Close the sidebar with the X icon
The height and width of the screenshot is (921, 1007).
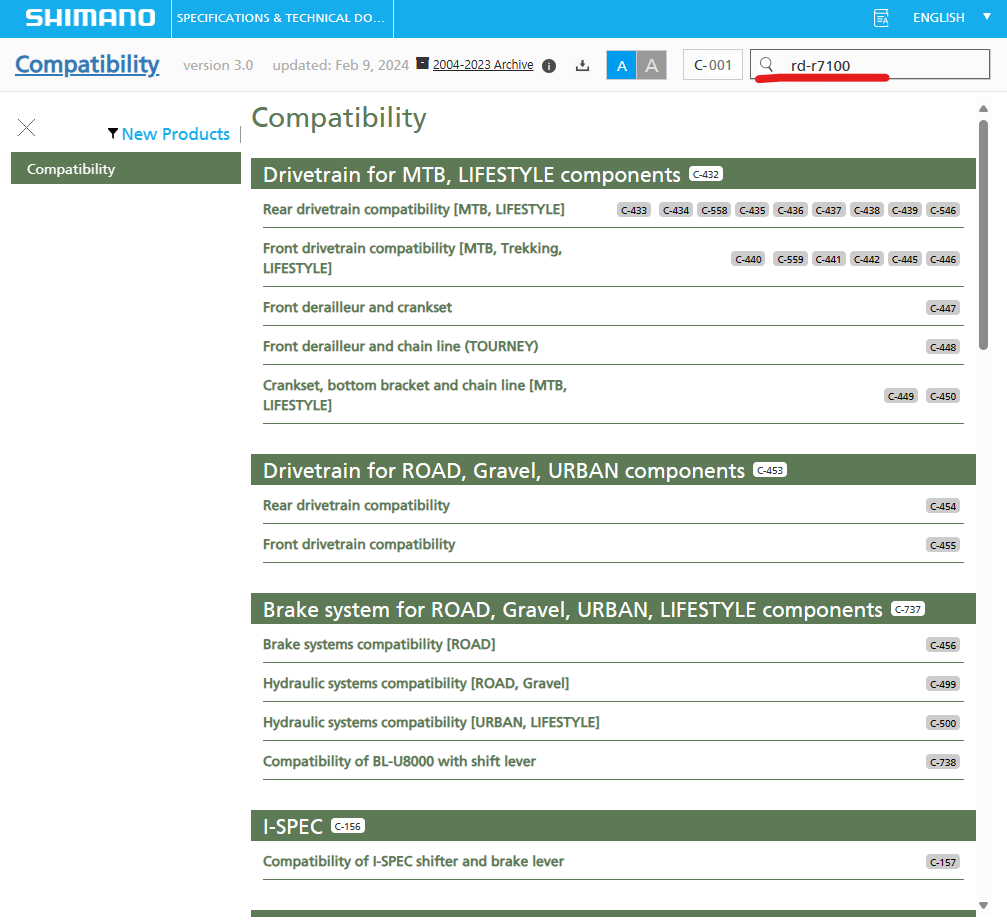click(26, 127)
